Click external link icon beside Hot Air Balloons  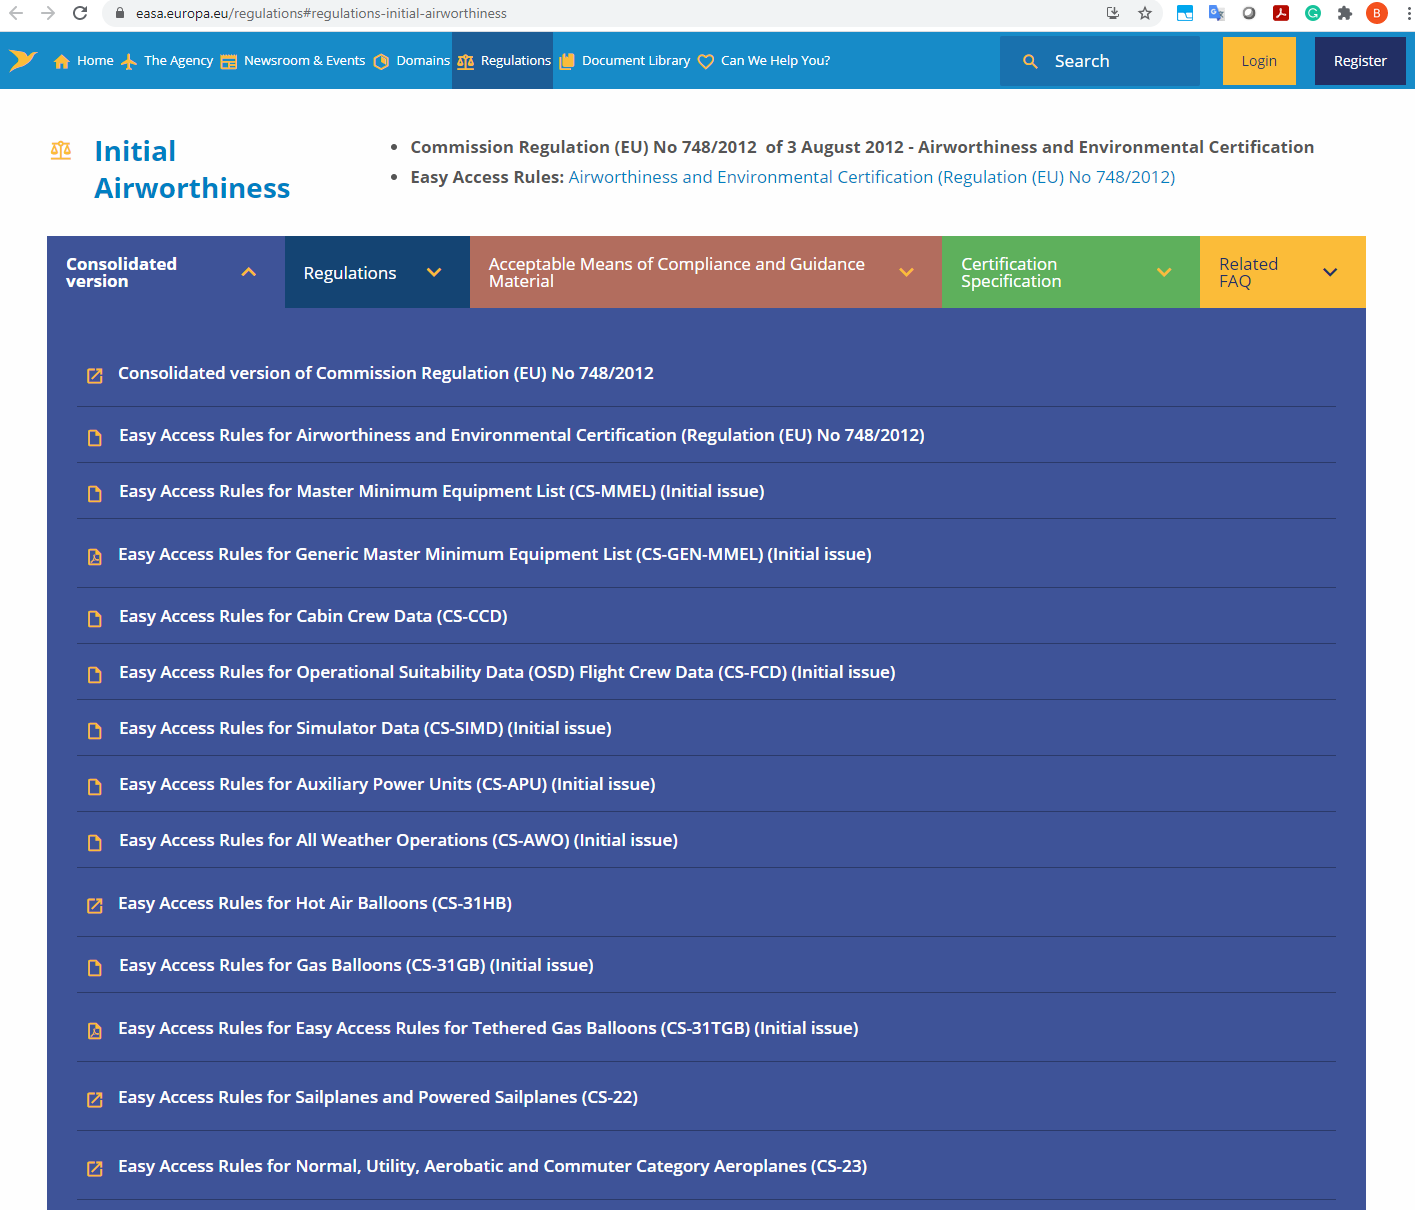[95, 906]
